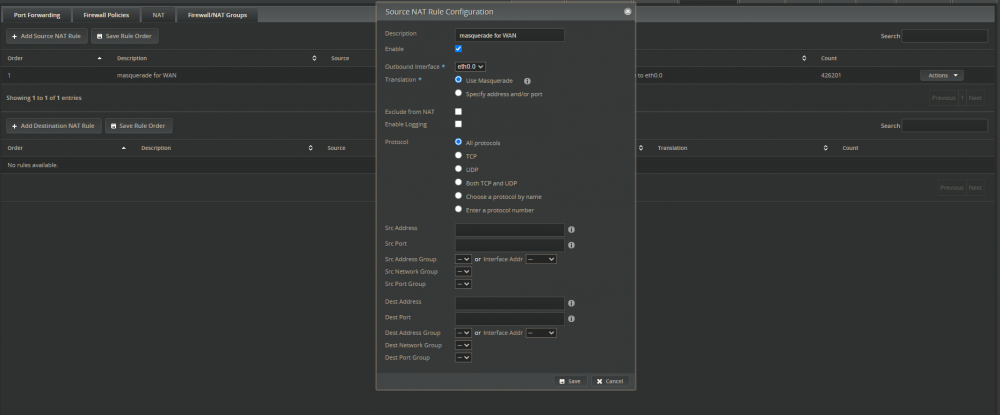The image size is (1000, 415).
Task: Select UDP protocol radio button
Action: (x=458, y=168)
